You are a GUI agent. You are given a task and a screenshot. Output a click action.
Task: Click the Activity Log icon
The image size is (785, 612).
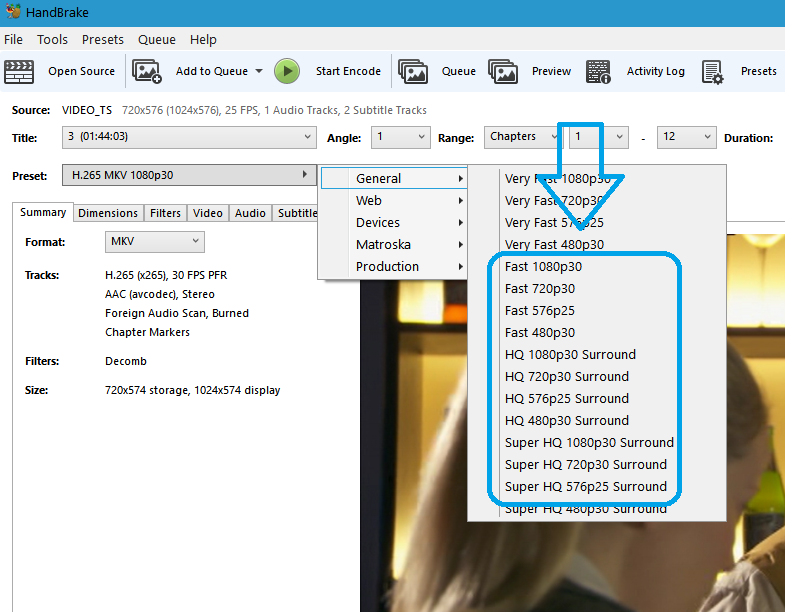pyautogui.click(x=598, y=72)
